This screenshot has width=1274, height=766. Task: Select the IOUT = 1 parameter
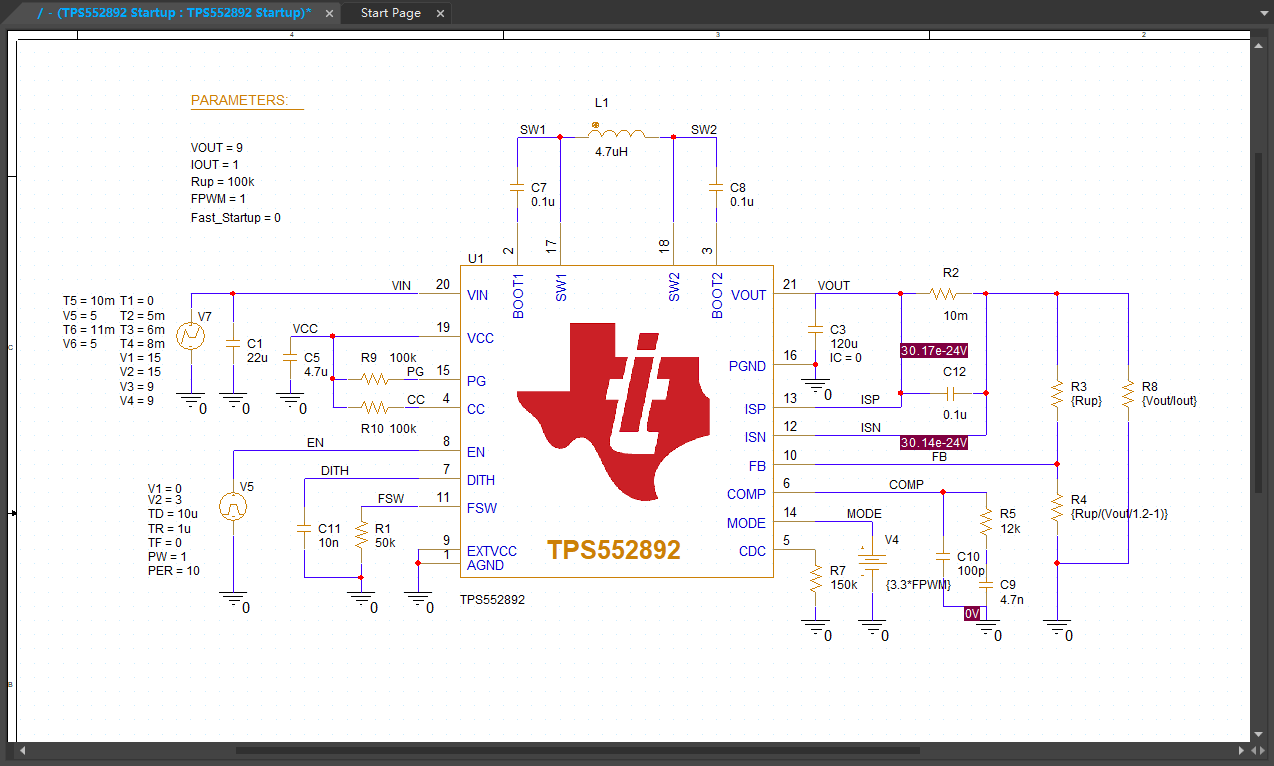pos(215,164)
